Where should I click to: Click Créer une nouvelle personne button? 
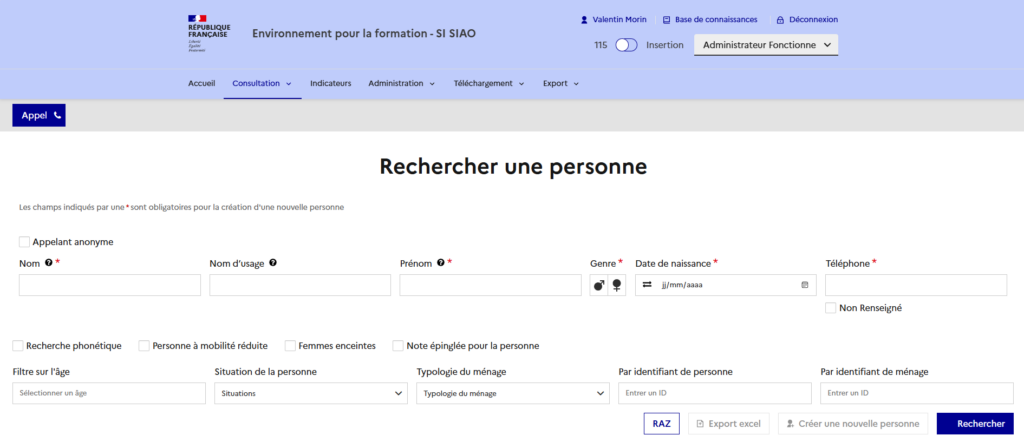(853, 424)
